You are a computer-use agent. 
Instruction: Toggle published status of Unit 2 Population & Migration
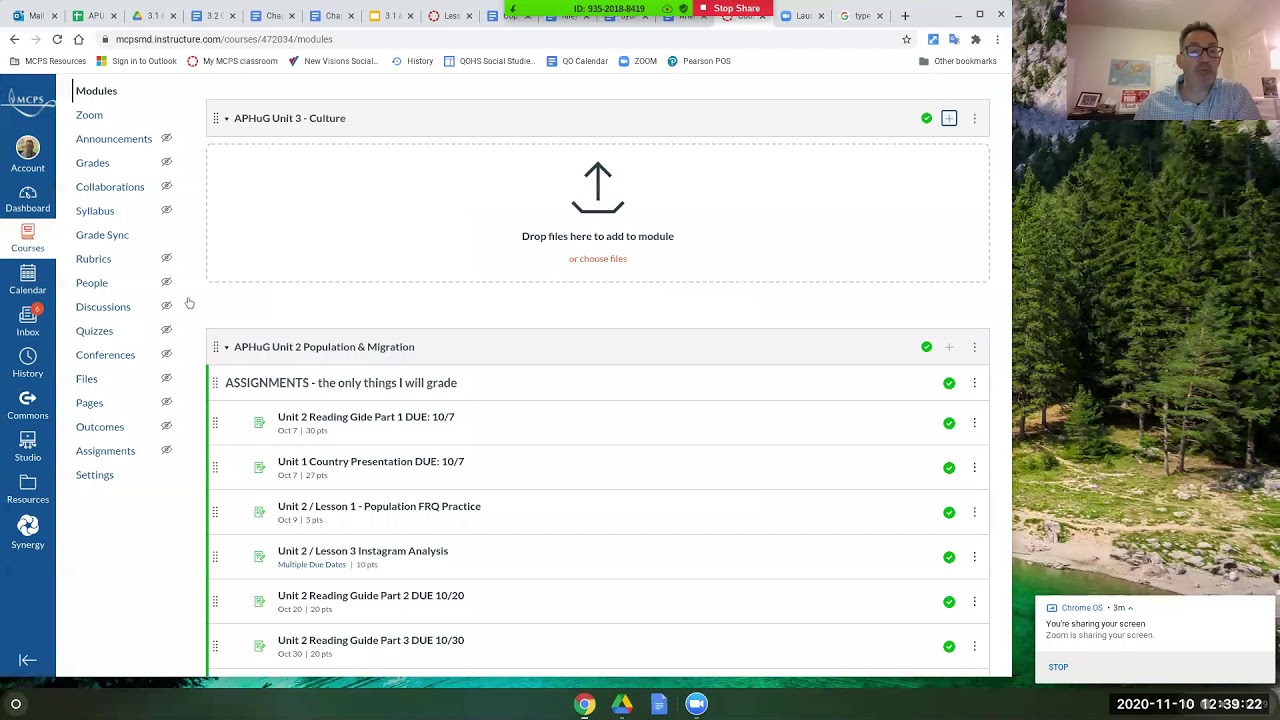click(x=926, y=347)
